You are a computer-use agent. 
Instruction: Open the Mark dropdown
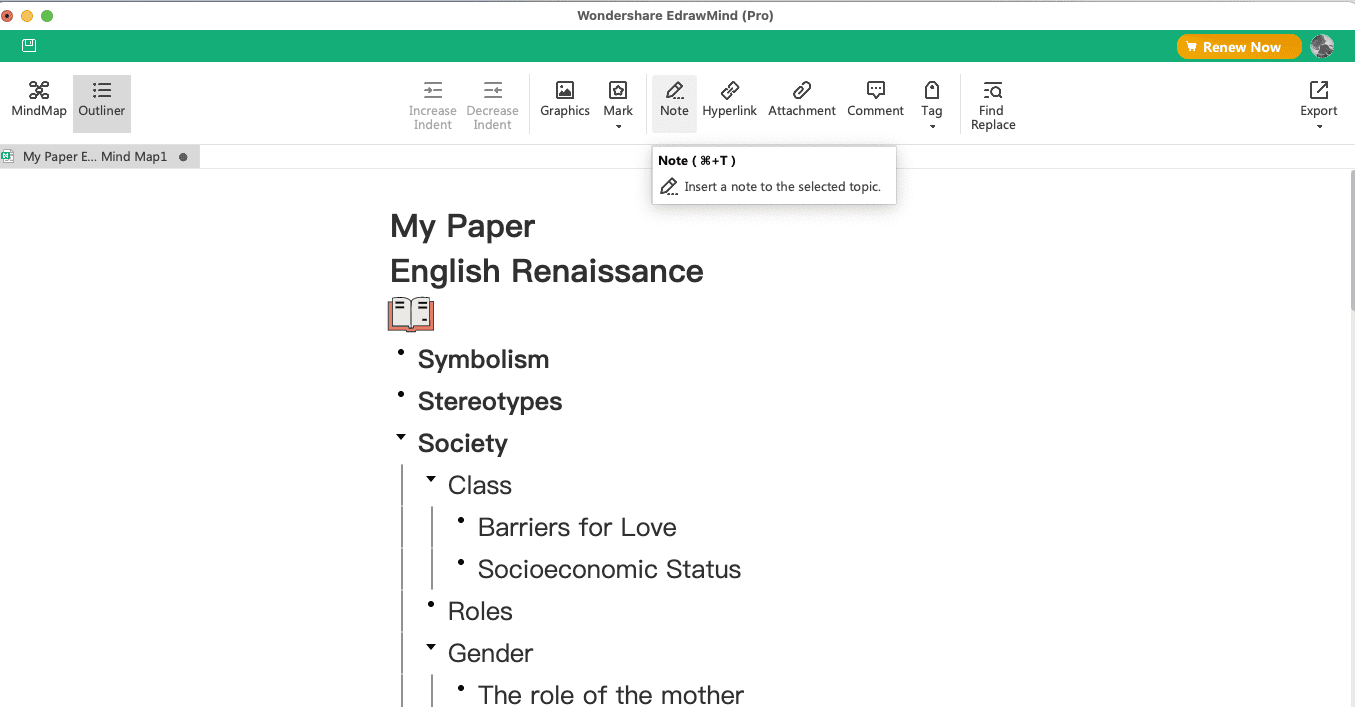coord(618,104)
